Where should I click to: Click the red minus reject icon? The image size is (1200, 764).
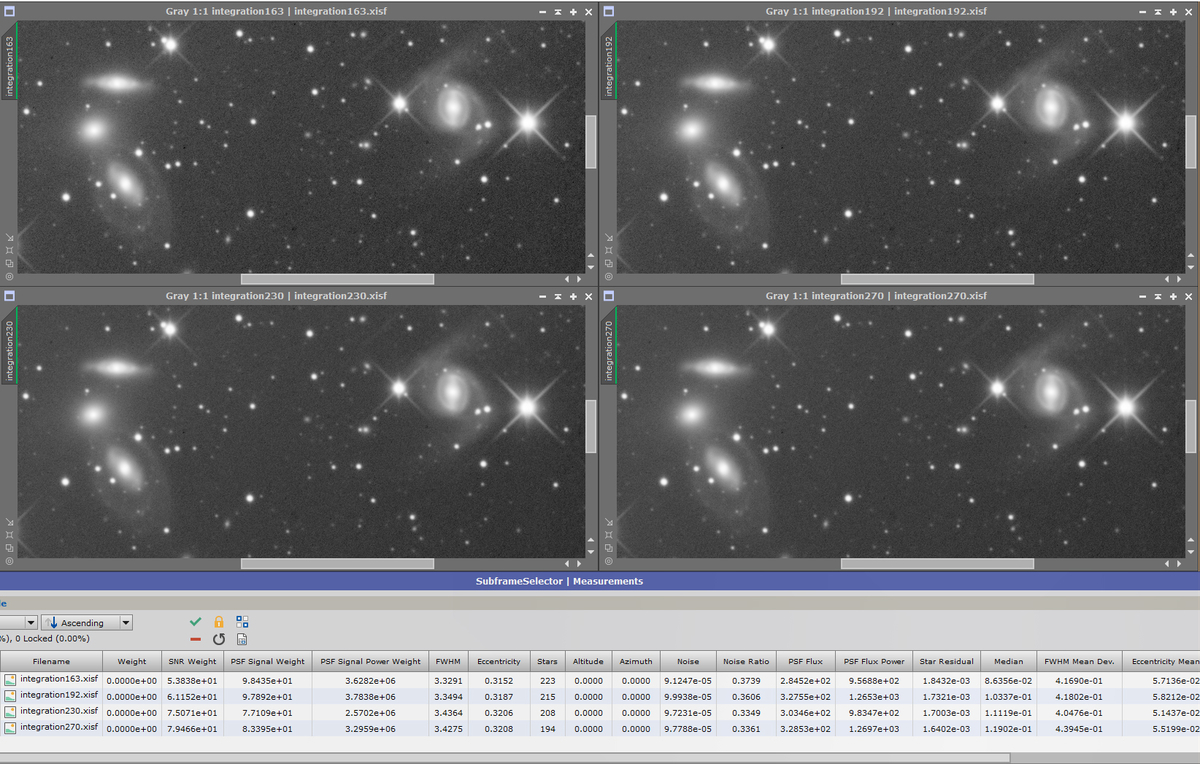(x=195, y=639)
